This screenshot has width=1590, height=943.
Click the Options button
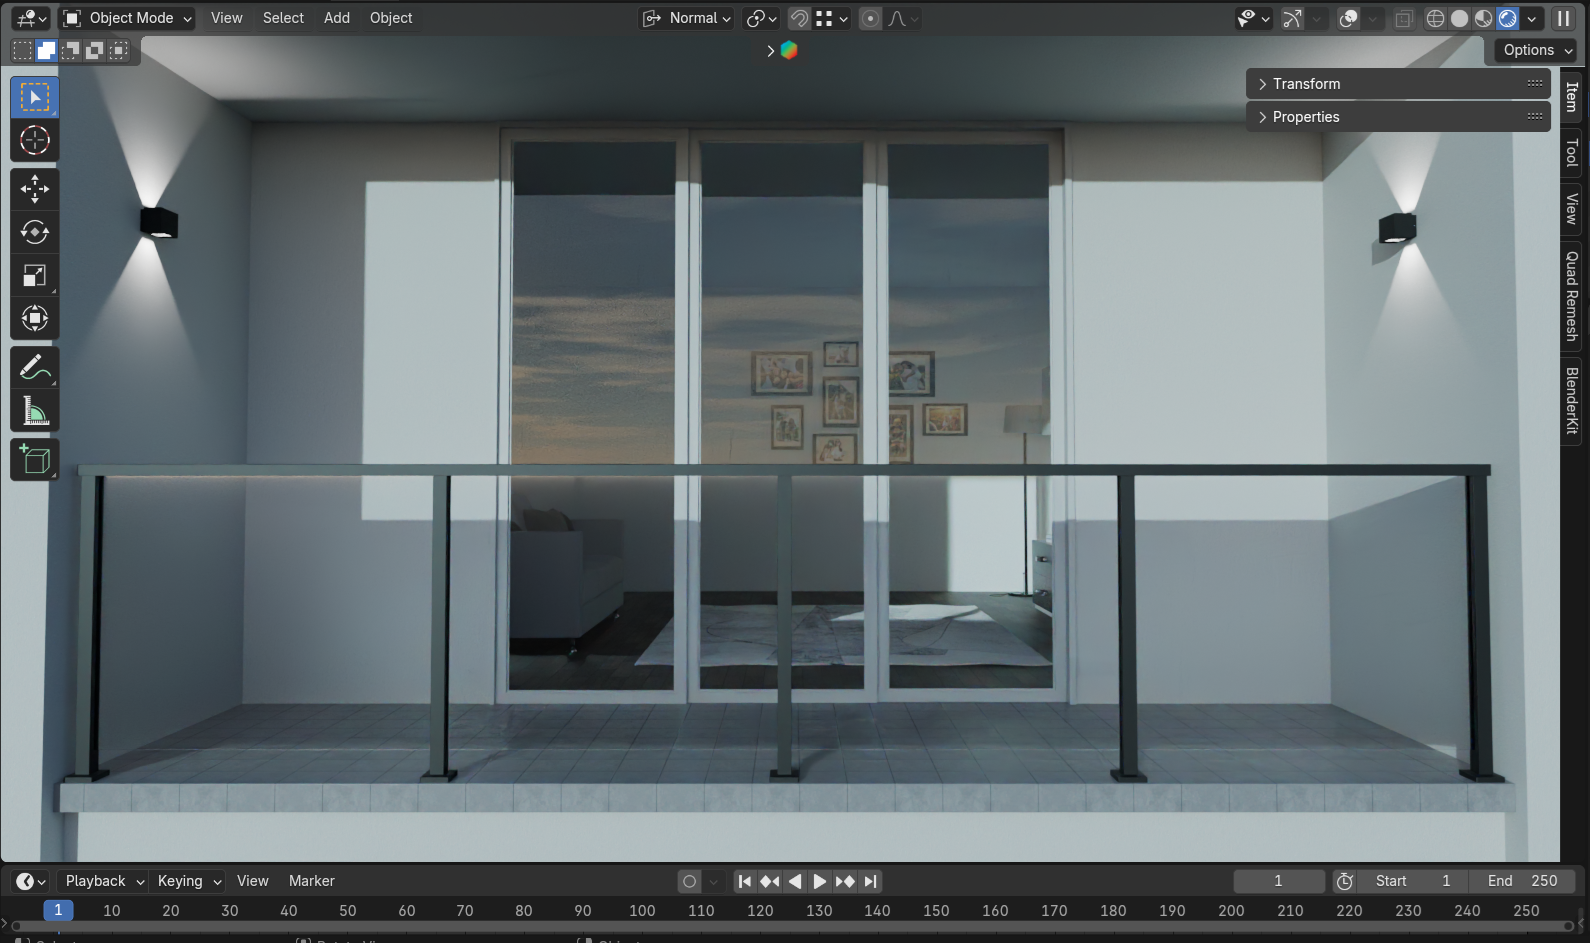pyautogui.click(x=1536, y=50)
